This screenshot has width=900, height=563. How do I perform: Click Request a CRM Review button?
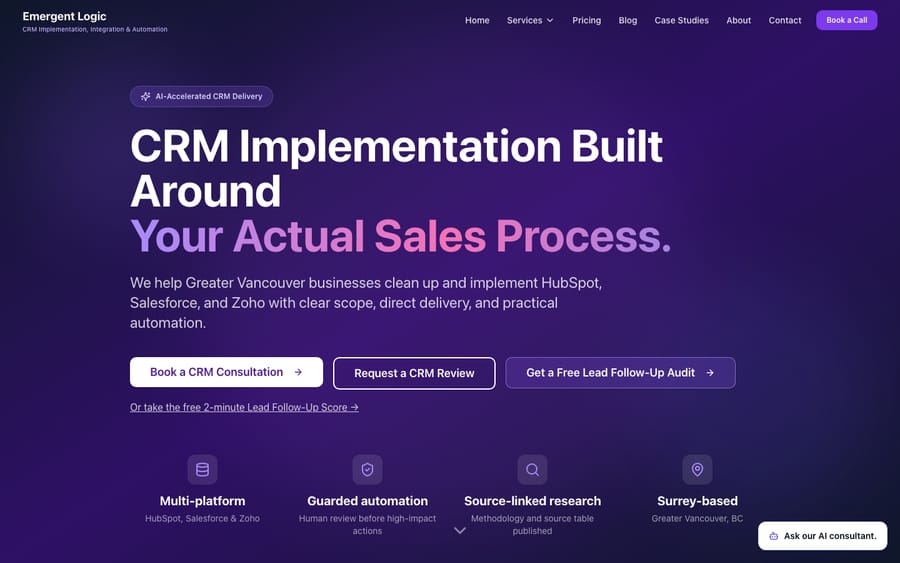(414, 373)
